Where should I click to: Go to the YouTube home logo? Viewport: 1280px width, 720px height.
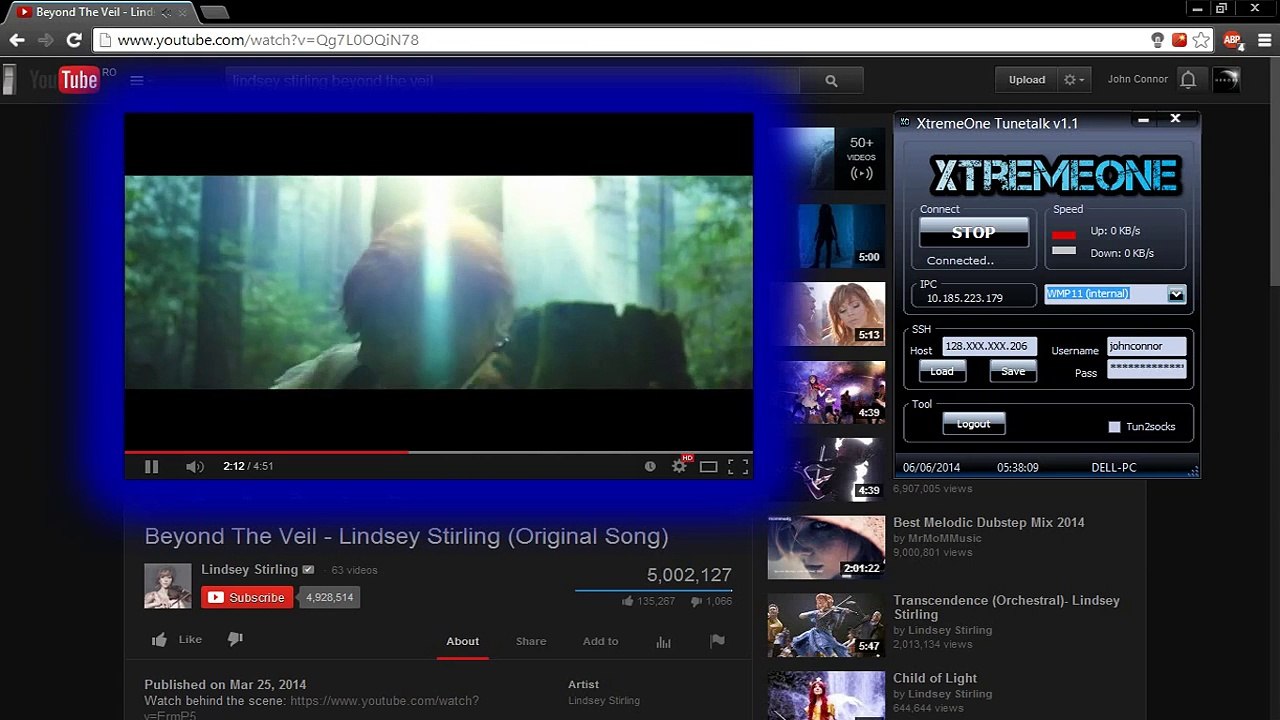click(65, 80)
